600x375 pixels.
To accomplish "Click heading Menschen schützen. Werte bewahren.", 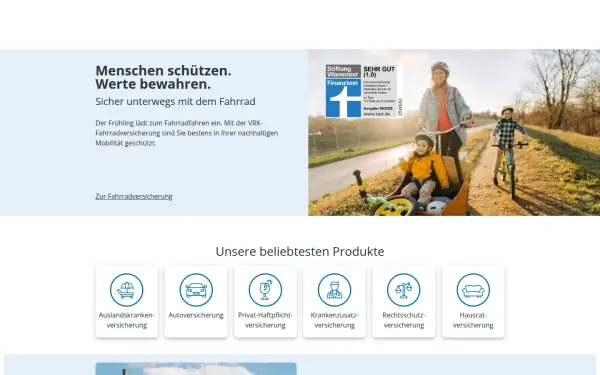I will [x=163, y=77].
